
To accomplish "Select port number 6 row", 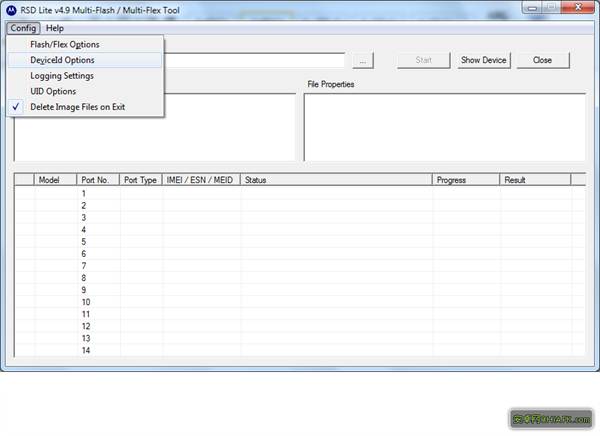I will [x=300, y=254].
